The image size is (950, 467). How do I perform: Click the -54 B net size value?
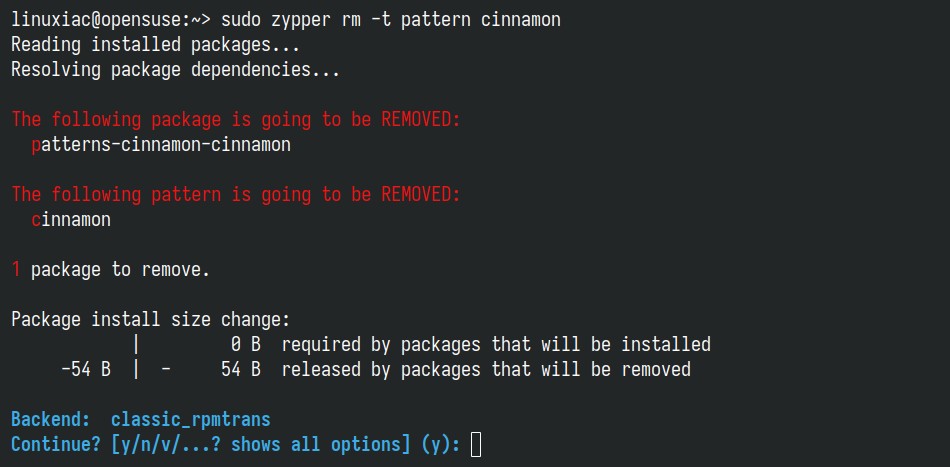(85, 369)
